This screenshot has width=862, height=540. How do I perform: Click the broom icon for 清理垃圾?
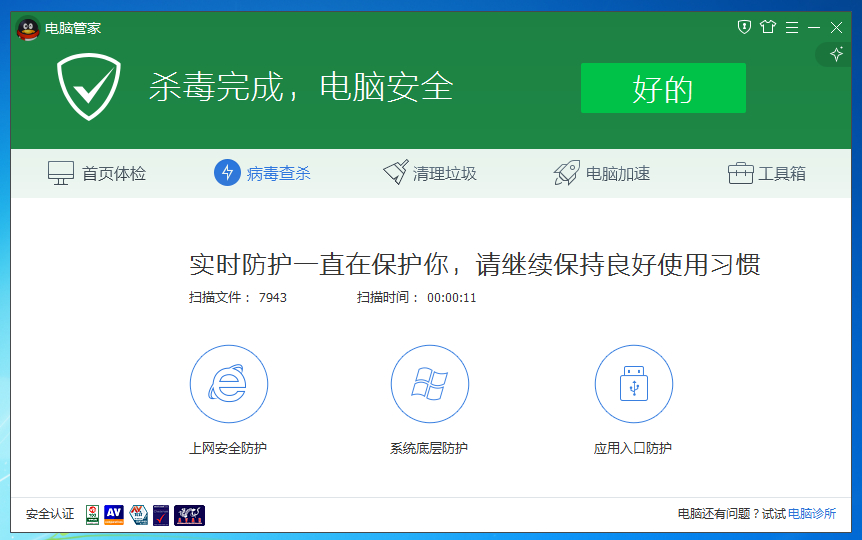pyautogui.click(x=396, y=172)
